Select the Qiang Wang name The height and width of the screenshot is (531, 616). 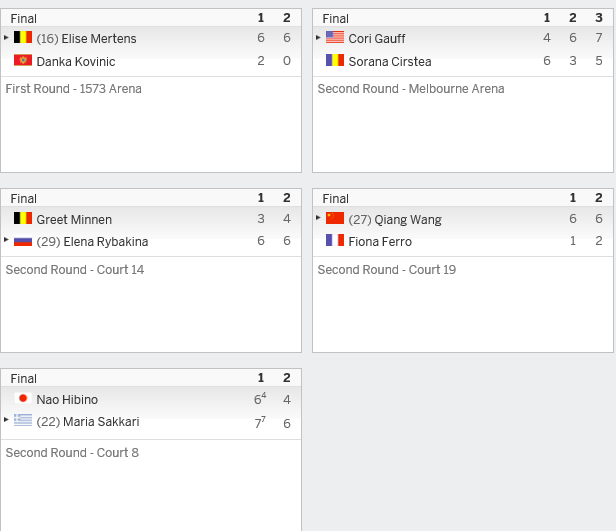click(x=408, y=220)
